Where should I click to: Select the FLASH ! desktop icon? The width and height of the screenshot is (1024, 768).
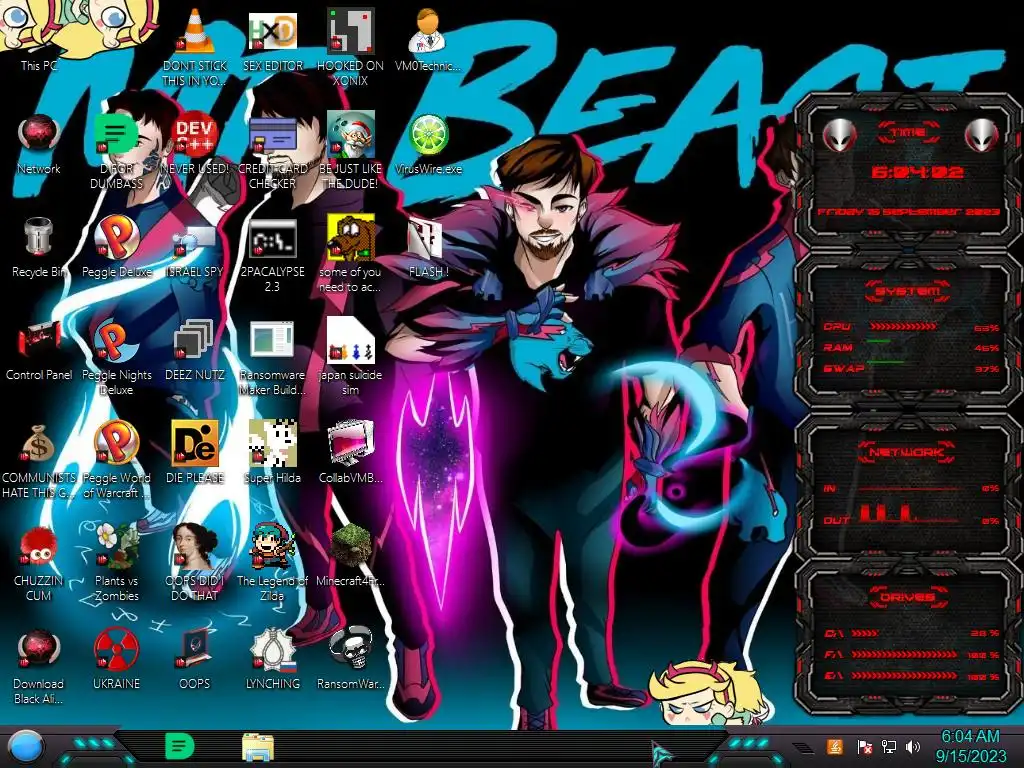pyautogui.click(x=428, y=248)
